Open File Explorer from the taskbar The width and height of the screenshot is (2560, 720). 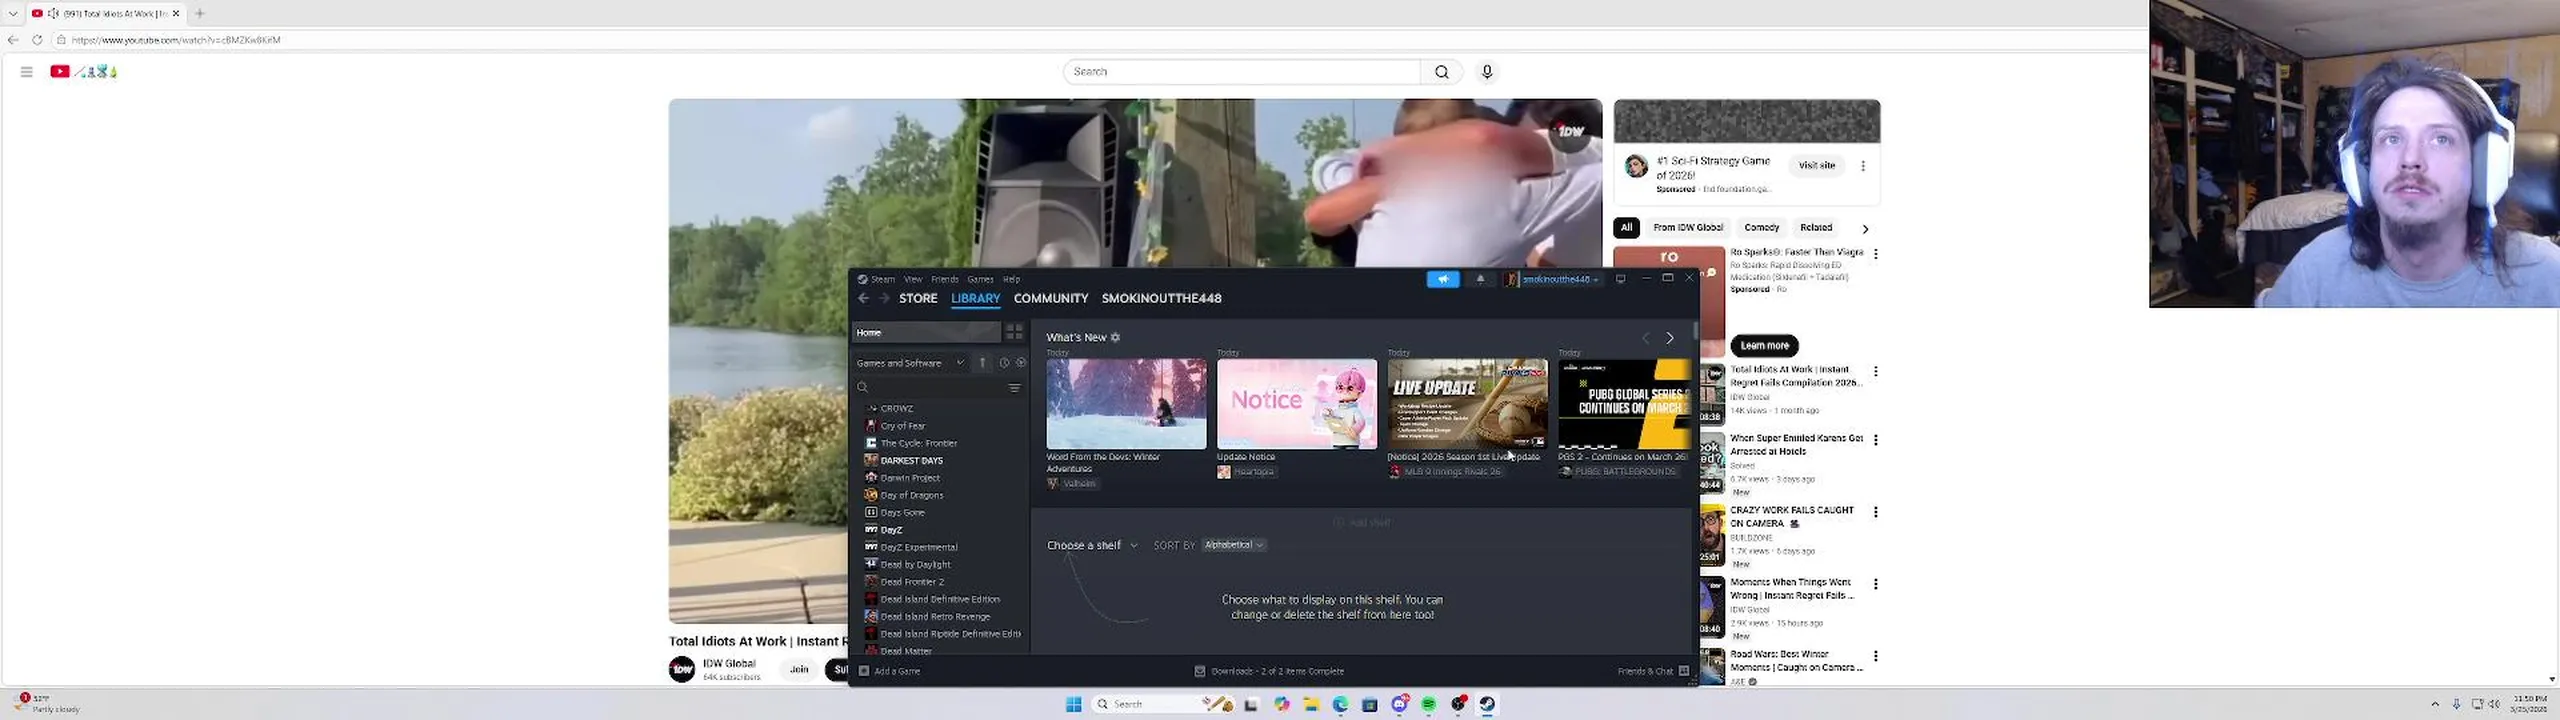coord(1311,704)
